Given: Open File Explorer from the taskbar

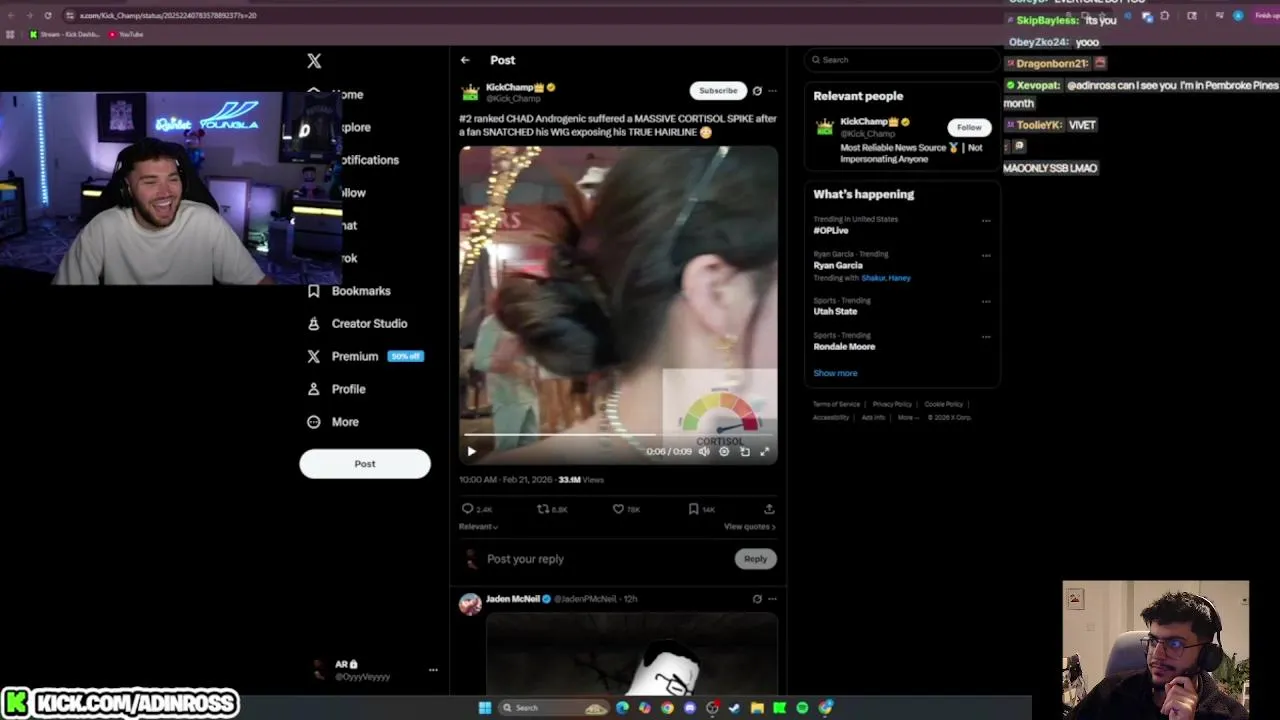Looking at the screenshot, I should (757, 708).
